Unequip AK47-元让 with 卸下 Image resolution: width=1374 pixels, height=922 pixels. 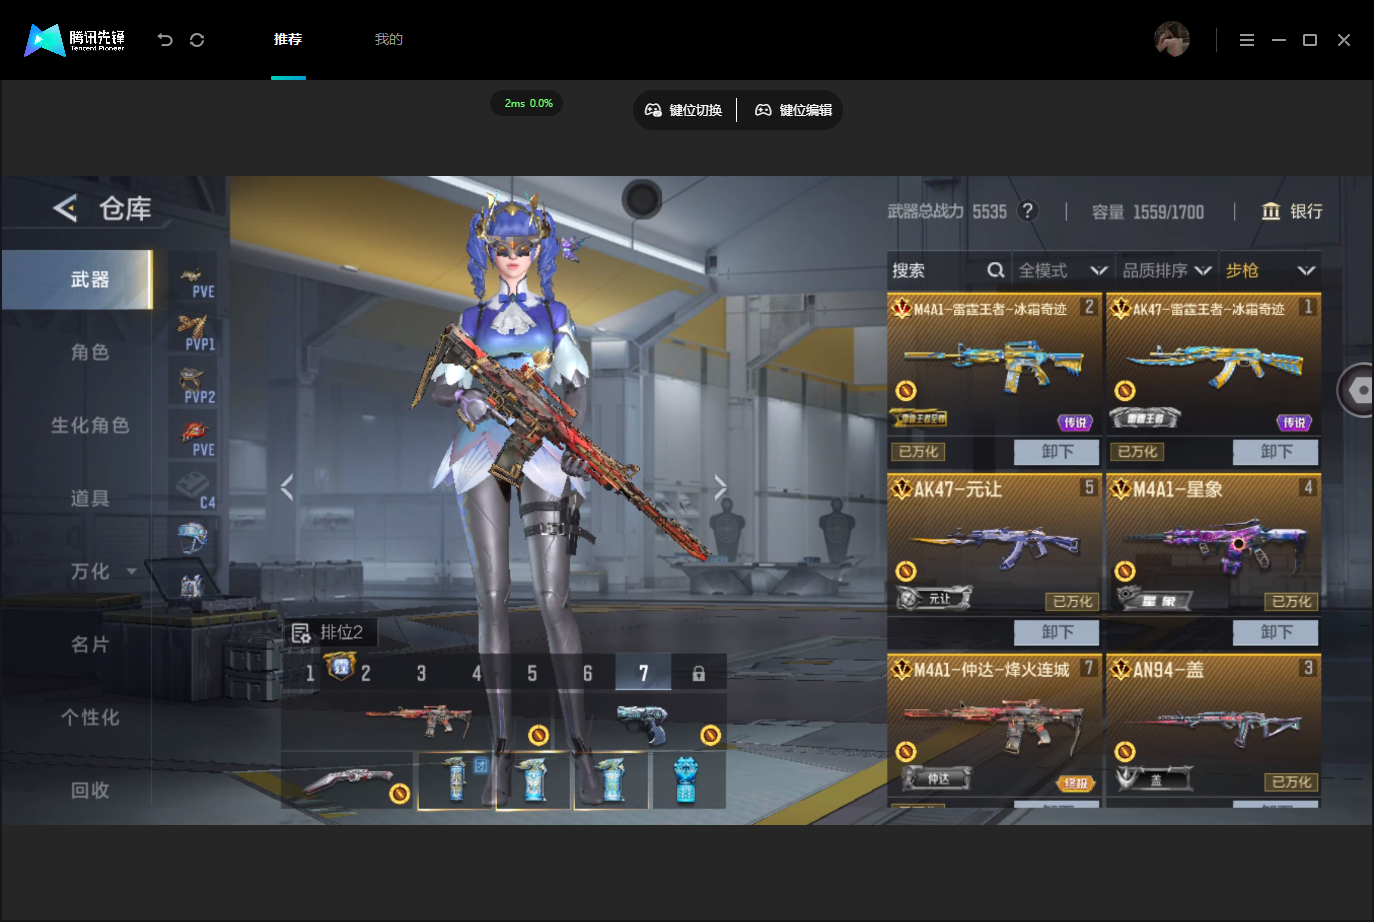(x=1057, y=632)
